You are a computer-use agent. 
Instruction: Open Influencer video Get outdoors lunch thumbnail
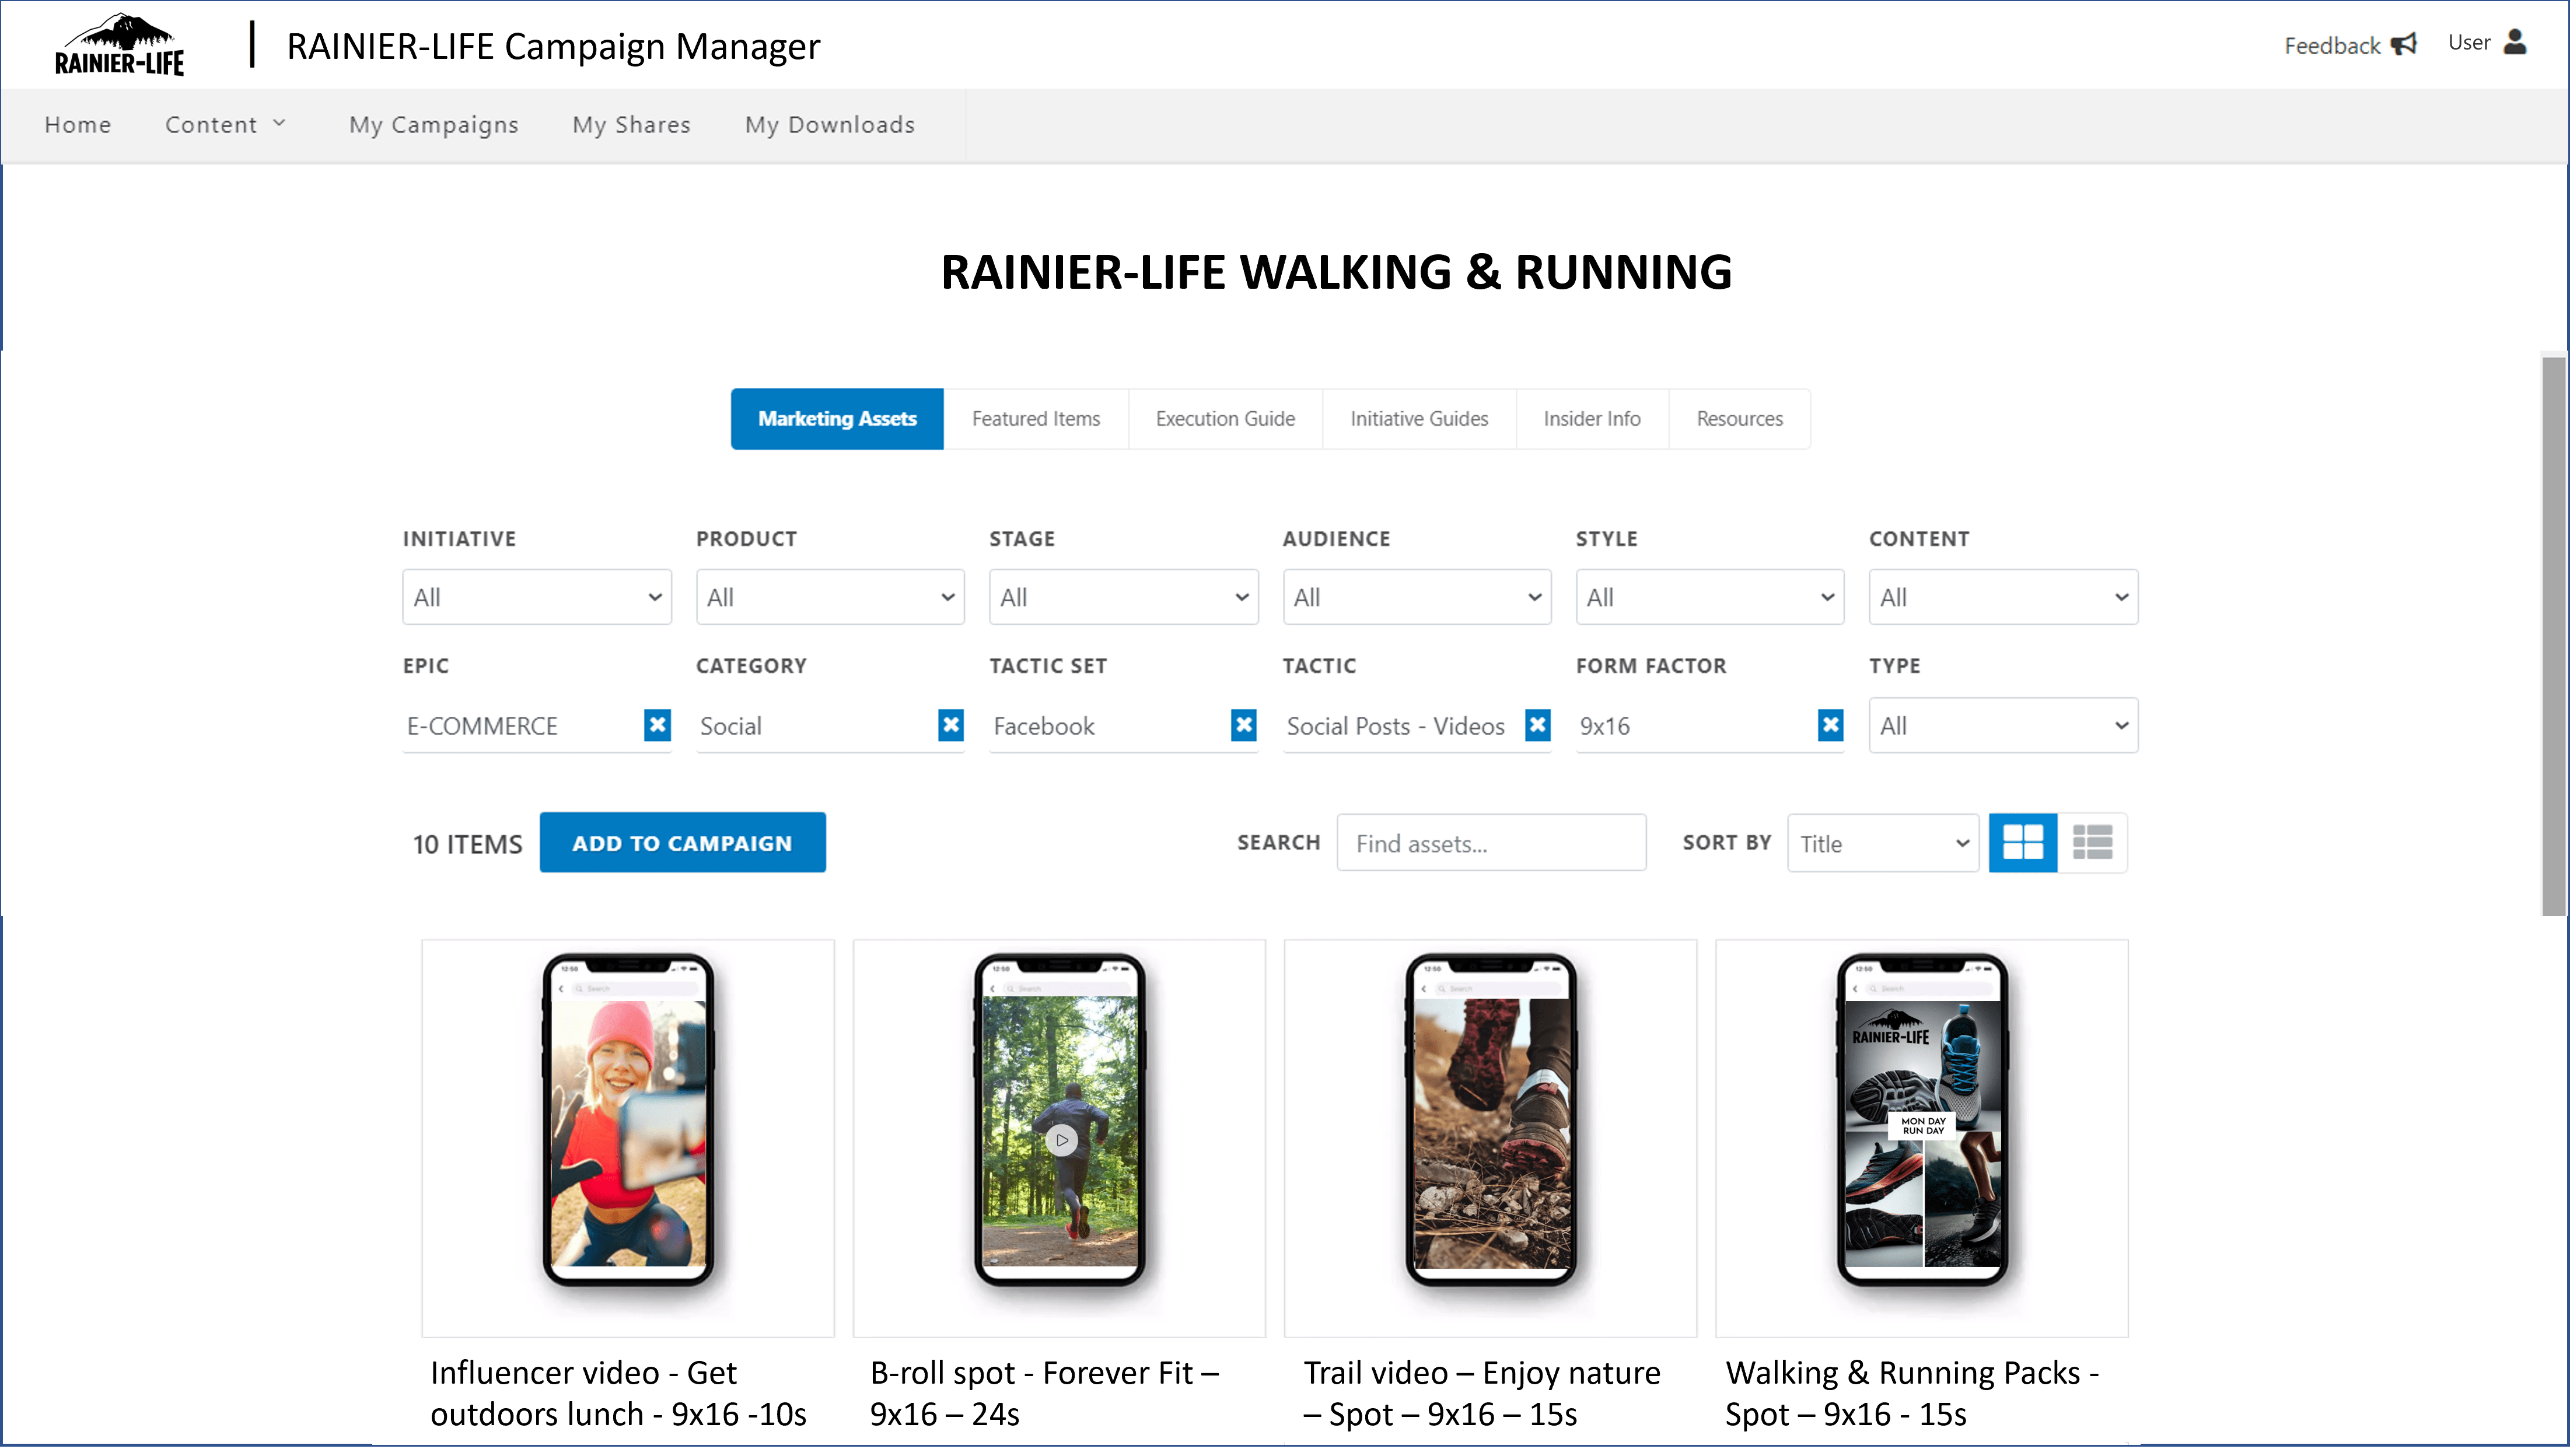628,1139
